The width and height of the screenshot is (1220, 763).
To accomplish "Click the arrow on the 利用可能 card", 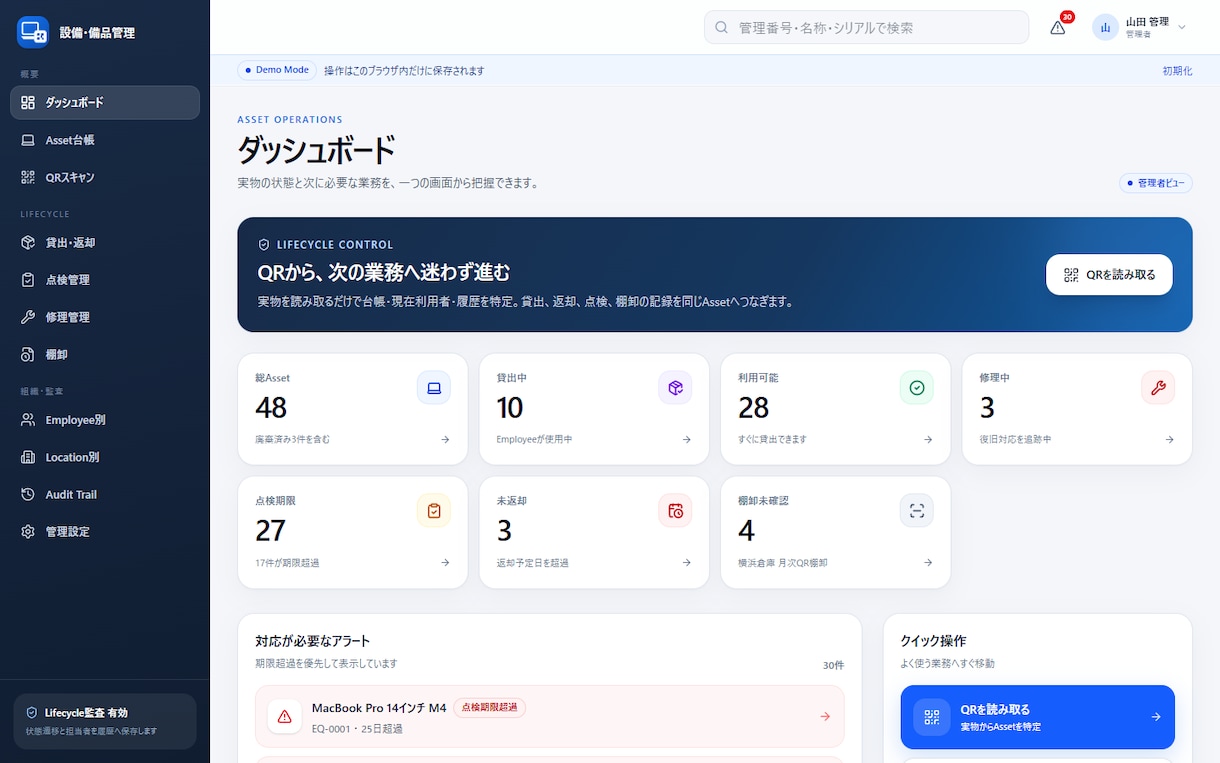I will (928, 439).
